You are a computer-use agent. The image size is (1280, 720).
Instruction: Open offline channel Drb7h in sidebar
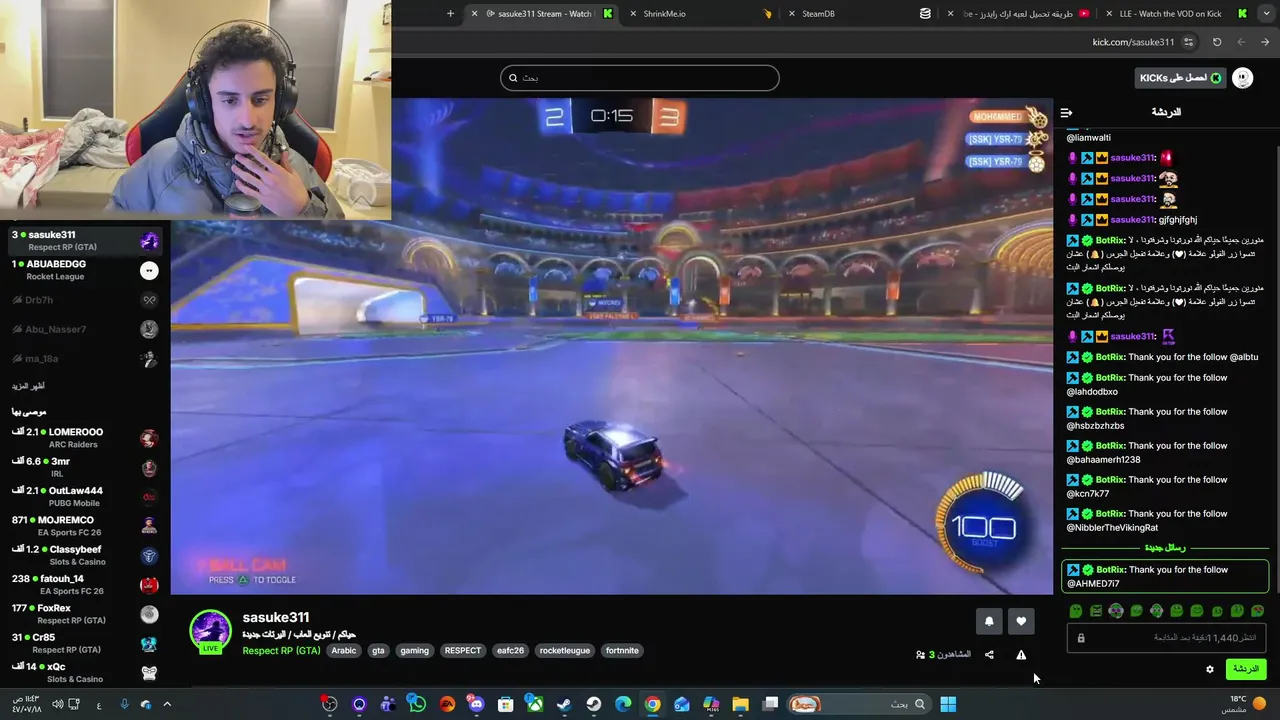85,300
